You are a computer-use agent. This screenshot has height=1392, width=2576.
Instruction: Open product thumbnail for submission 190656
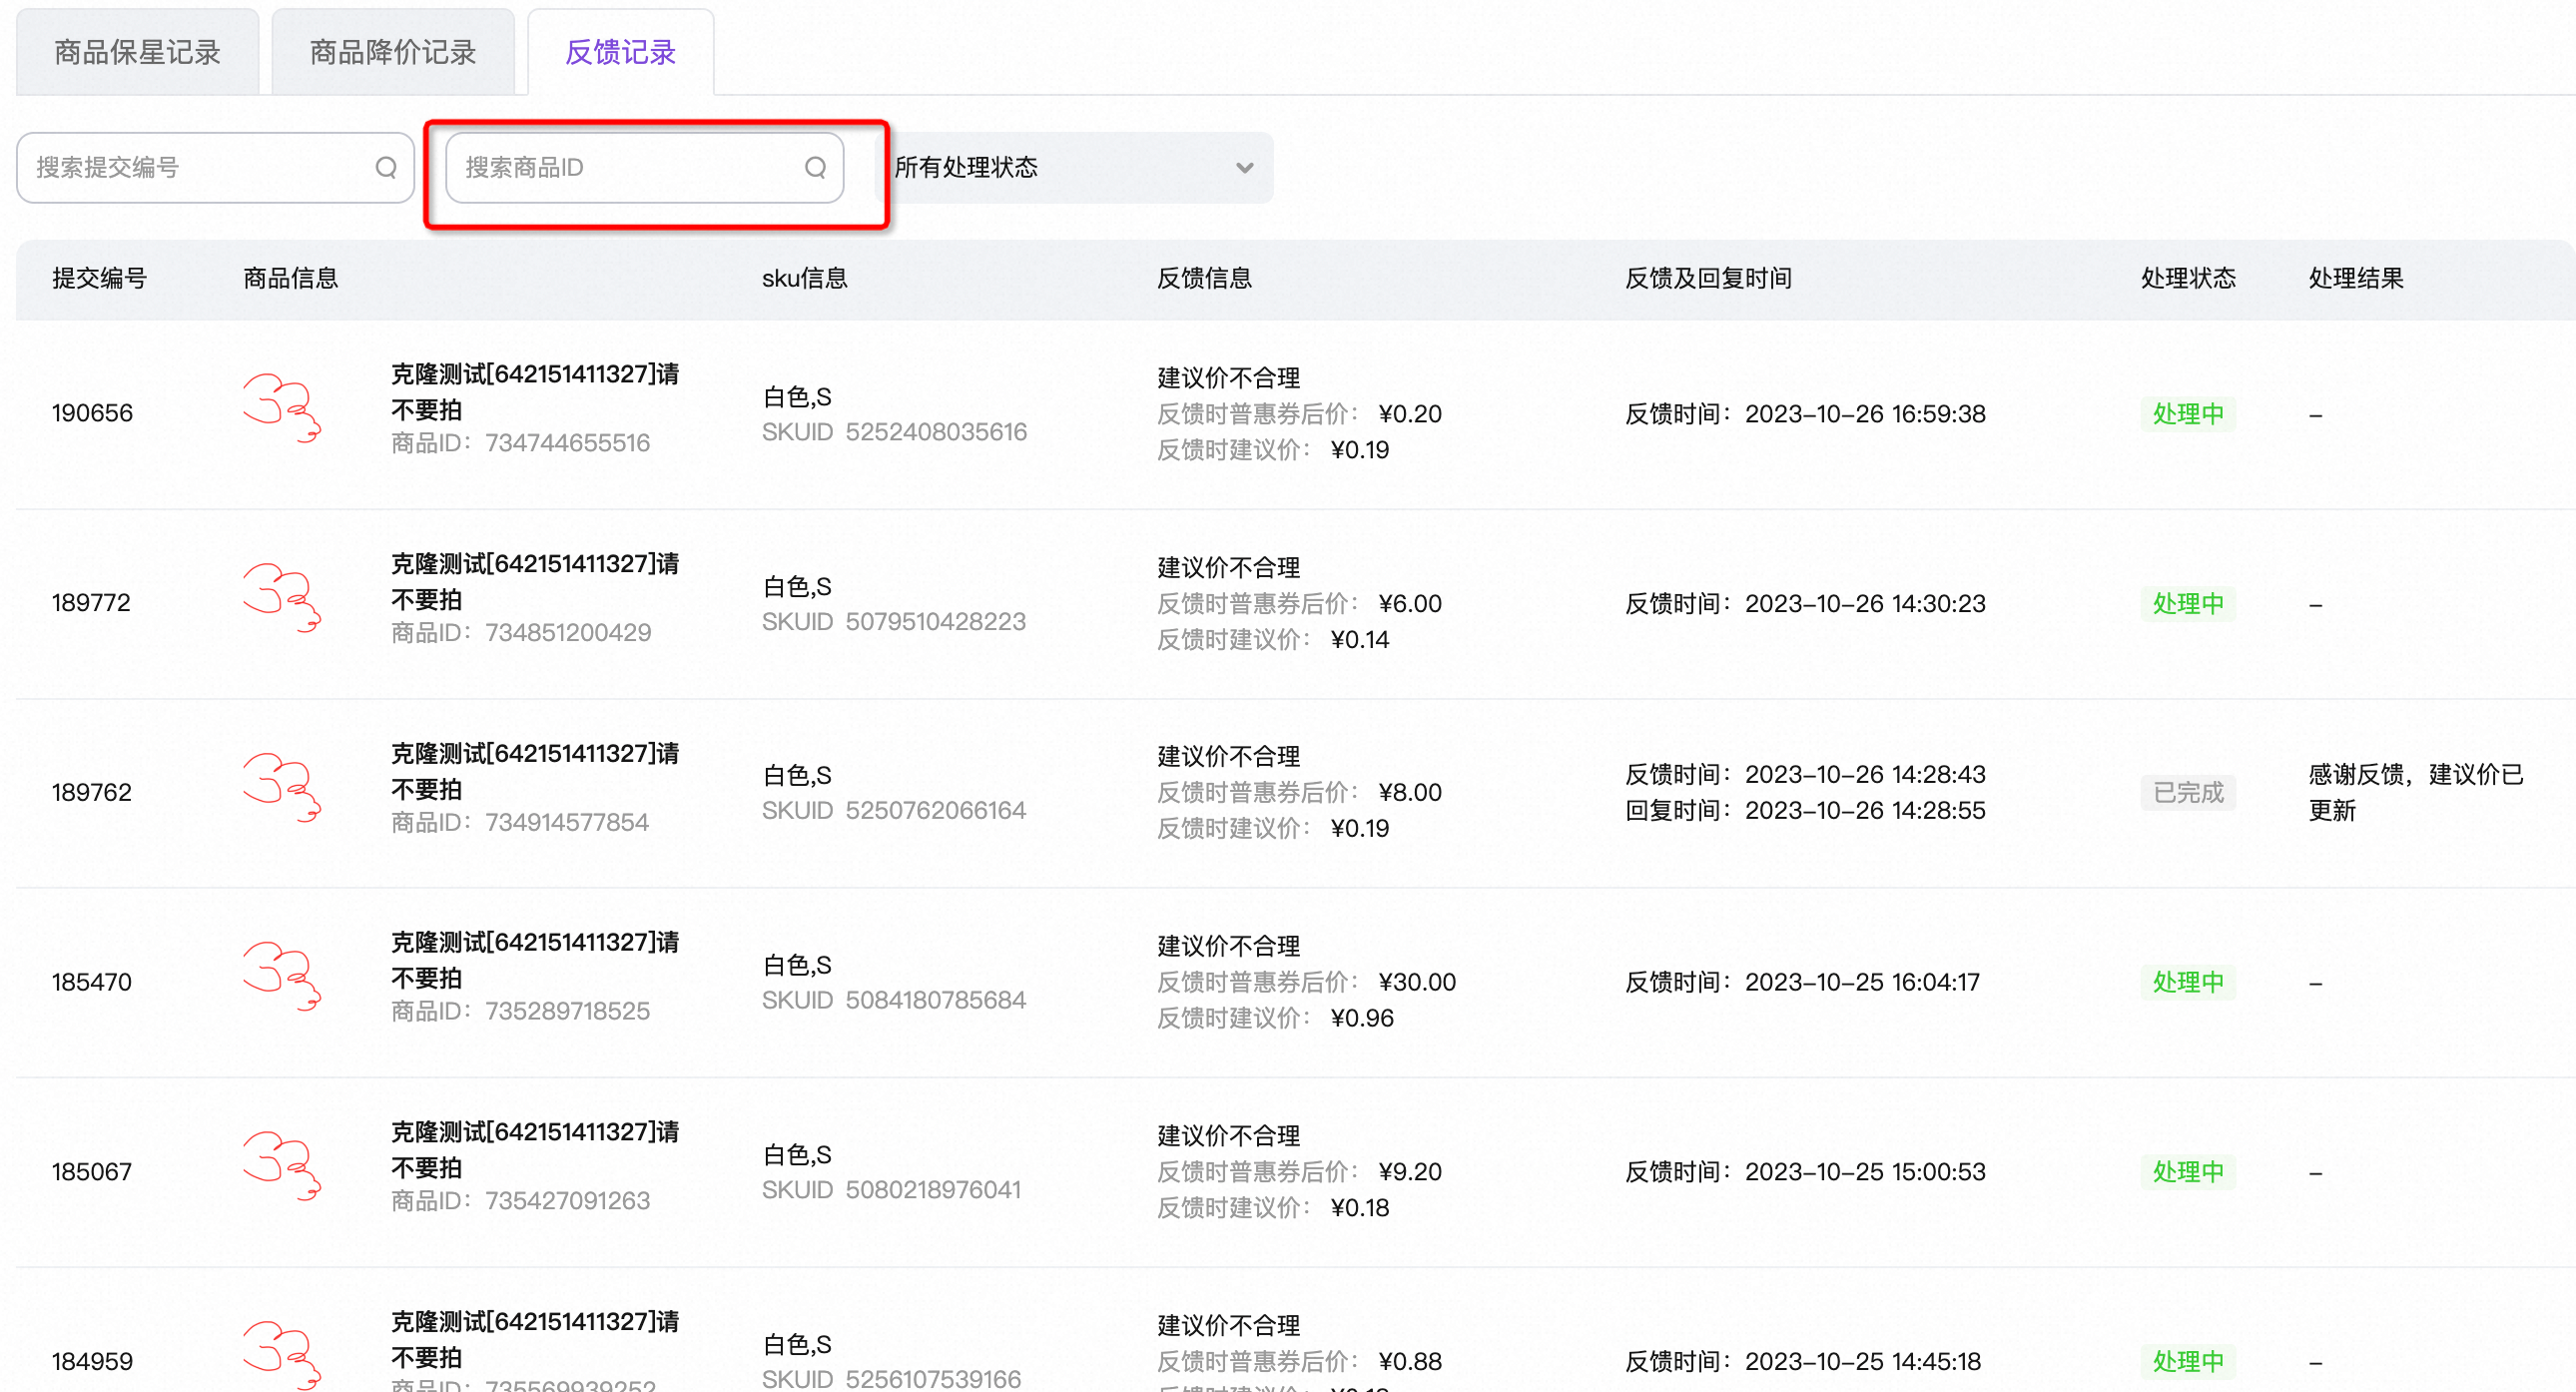(283, 408)
